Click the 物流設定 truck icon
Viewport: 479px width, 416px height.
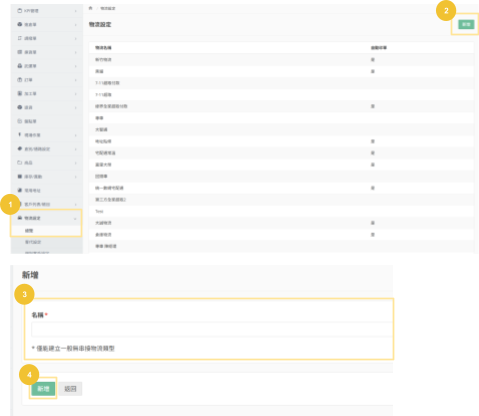point(20,218)
